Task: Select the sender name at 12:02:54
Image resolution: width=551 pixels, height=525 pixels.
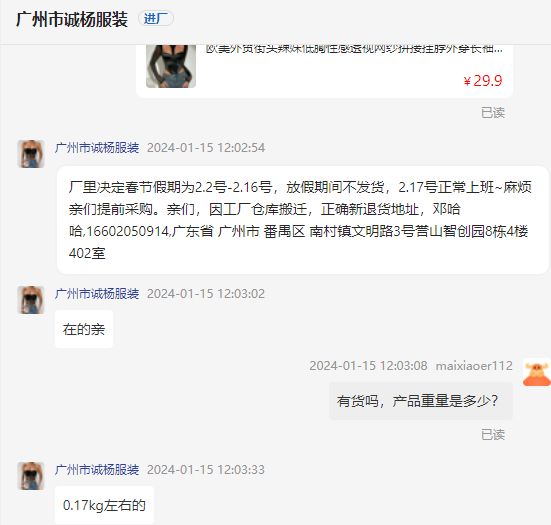Action: click(x=97, y=148)
